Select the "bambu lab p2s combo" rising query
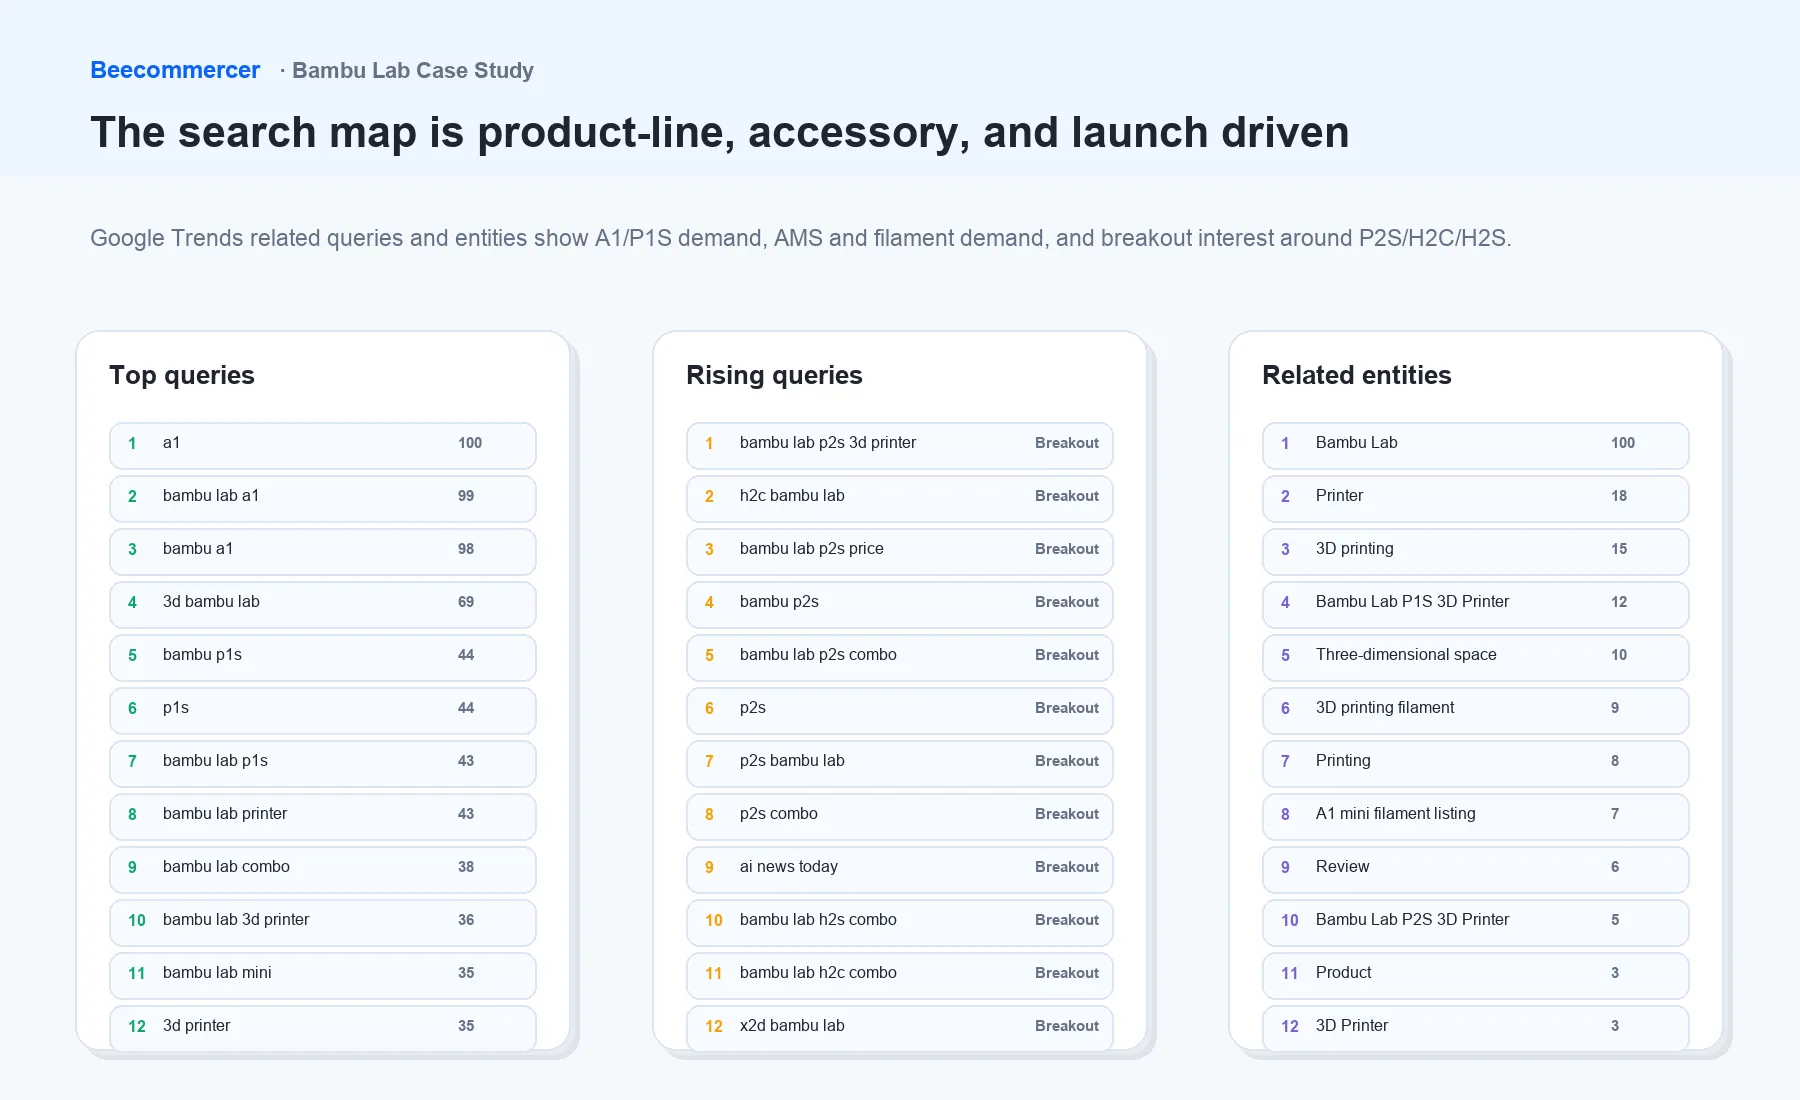Viewport: 1800px width, 1100px height. coord(900,657)
